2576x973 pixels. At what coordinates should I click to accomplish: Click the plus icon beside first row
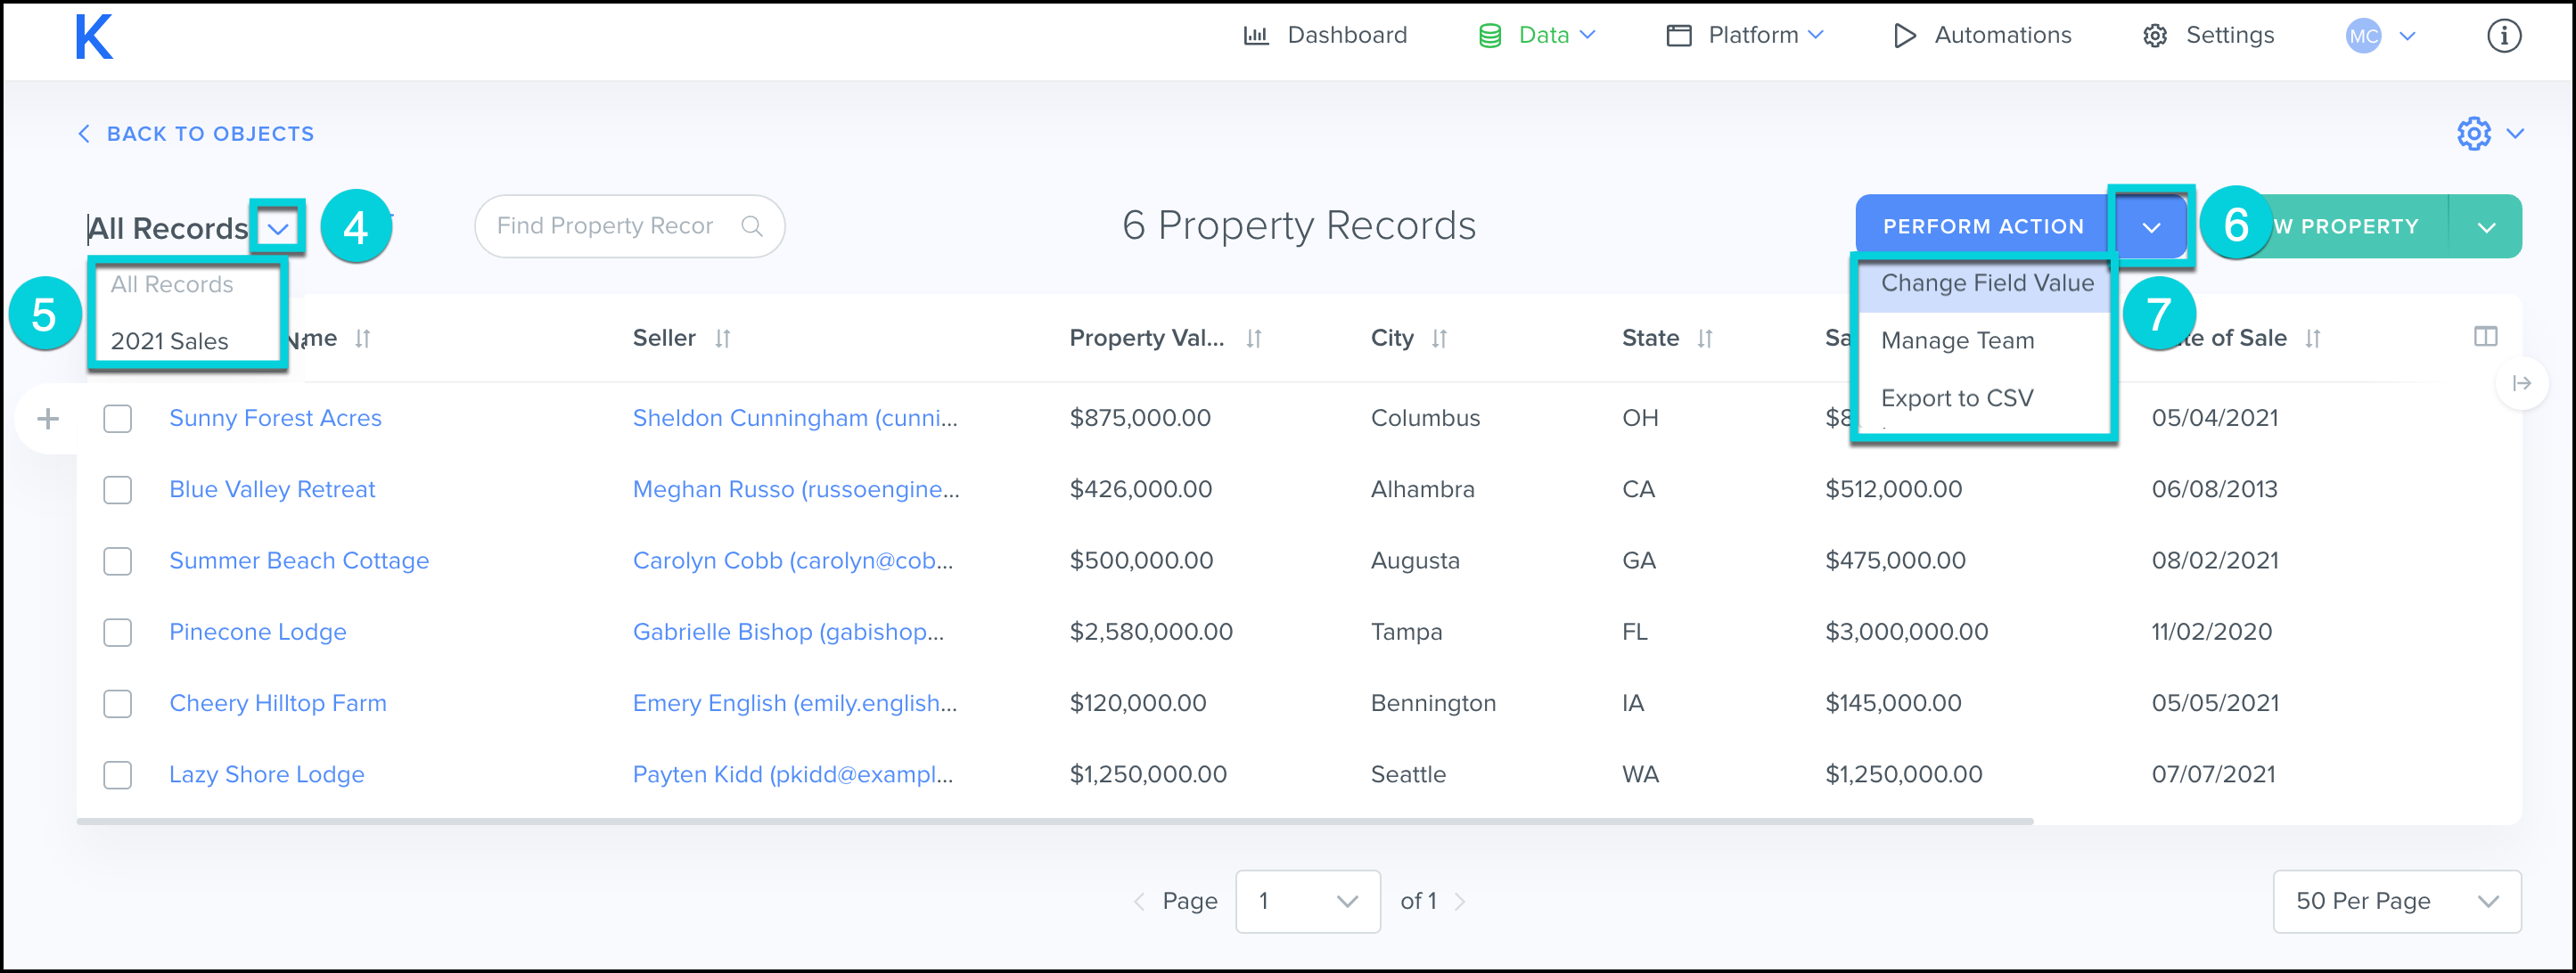48,418
